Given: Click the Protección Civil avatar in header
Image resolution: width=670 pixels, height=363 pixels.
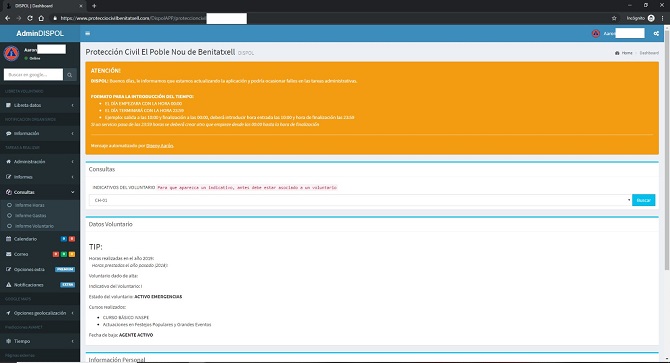Looking at the screenshot, I should point(596,33).
